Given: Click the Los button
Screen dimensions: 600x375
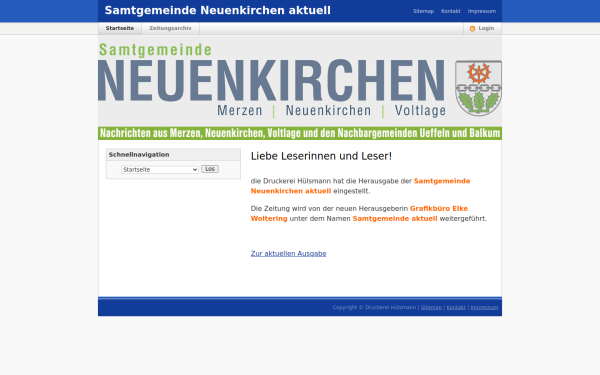Looking at the screenshot, I should point(210,169).
